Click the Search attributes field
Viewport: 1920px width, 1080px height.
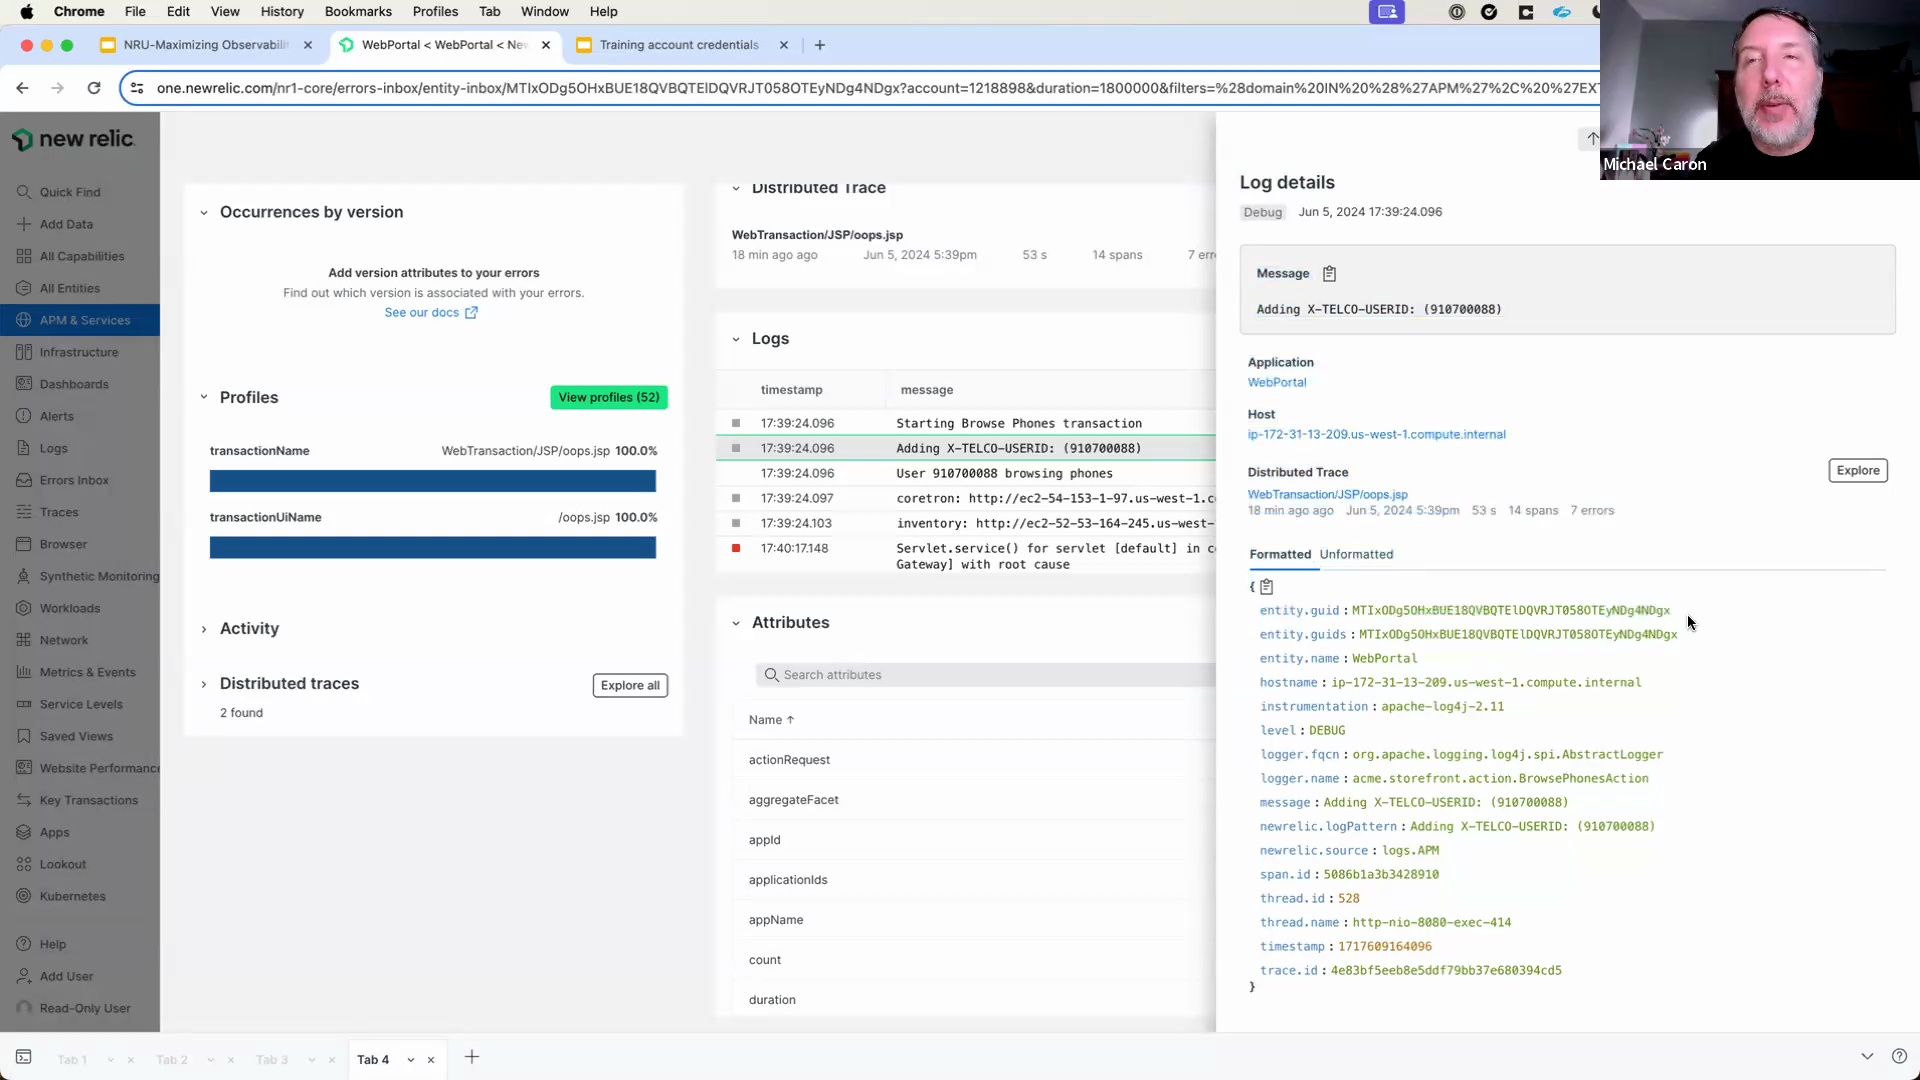coord(985,675)
